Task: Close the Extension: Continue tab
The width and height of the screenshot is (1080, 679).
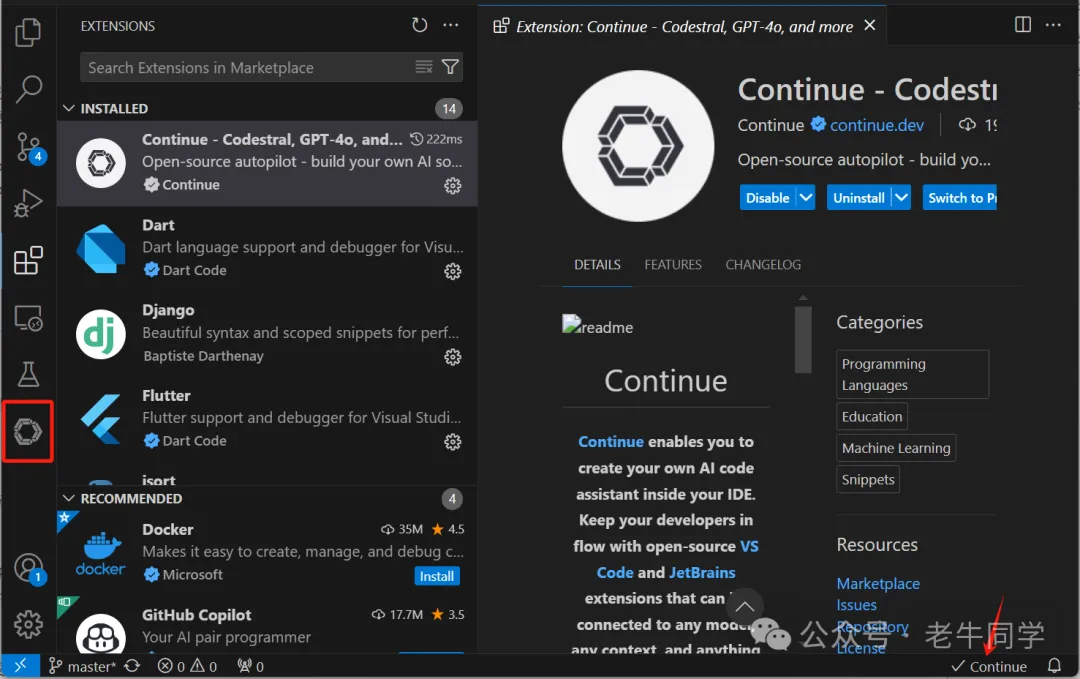Action: (869, 25)
